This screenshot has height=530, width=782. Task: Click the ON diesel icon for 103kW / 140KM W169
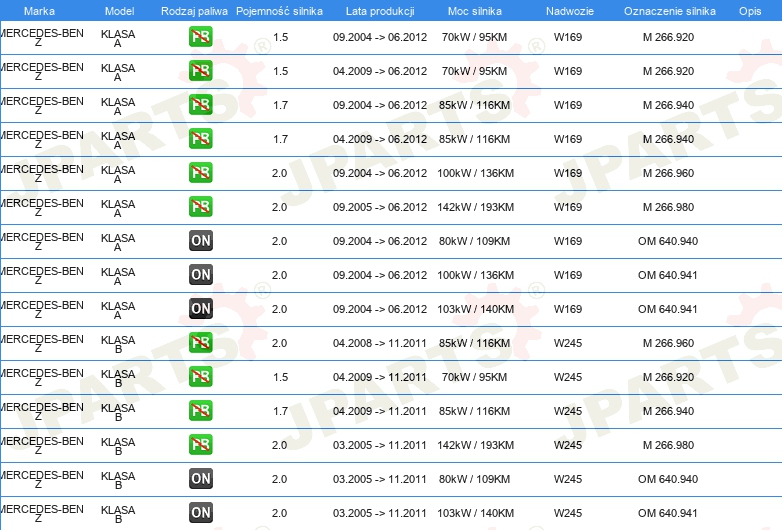(200, 309)
